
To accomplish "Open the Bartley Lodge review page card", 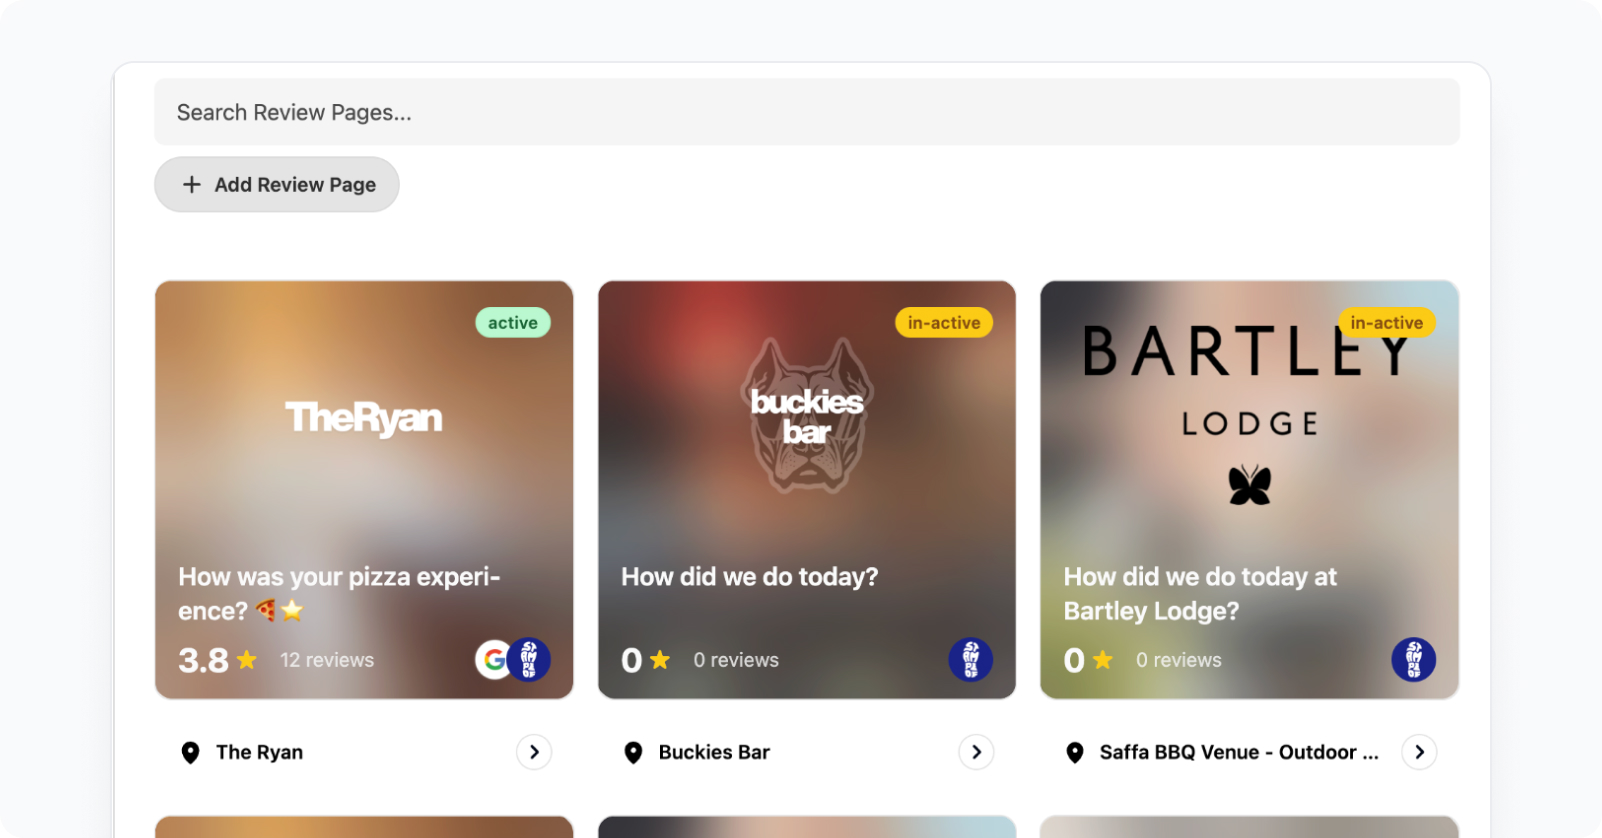I will click(x=1249, y=490).
